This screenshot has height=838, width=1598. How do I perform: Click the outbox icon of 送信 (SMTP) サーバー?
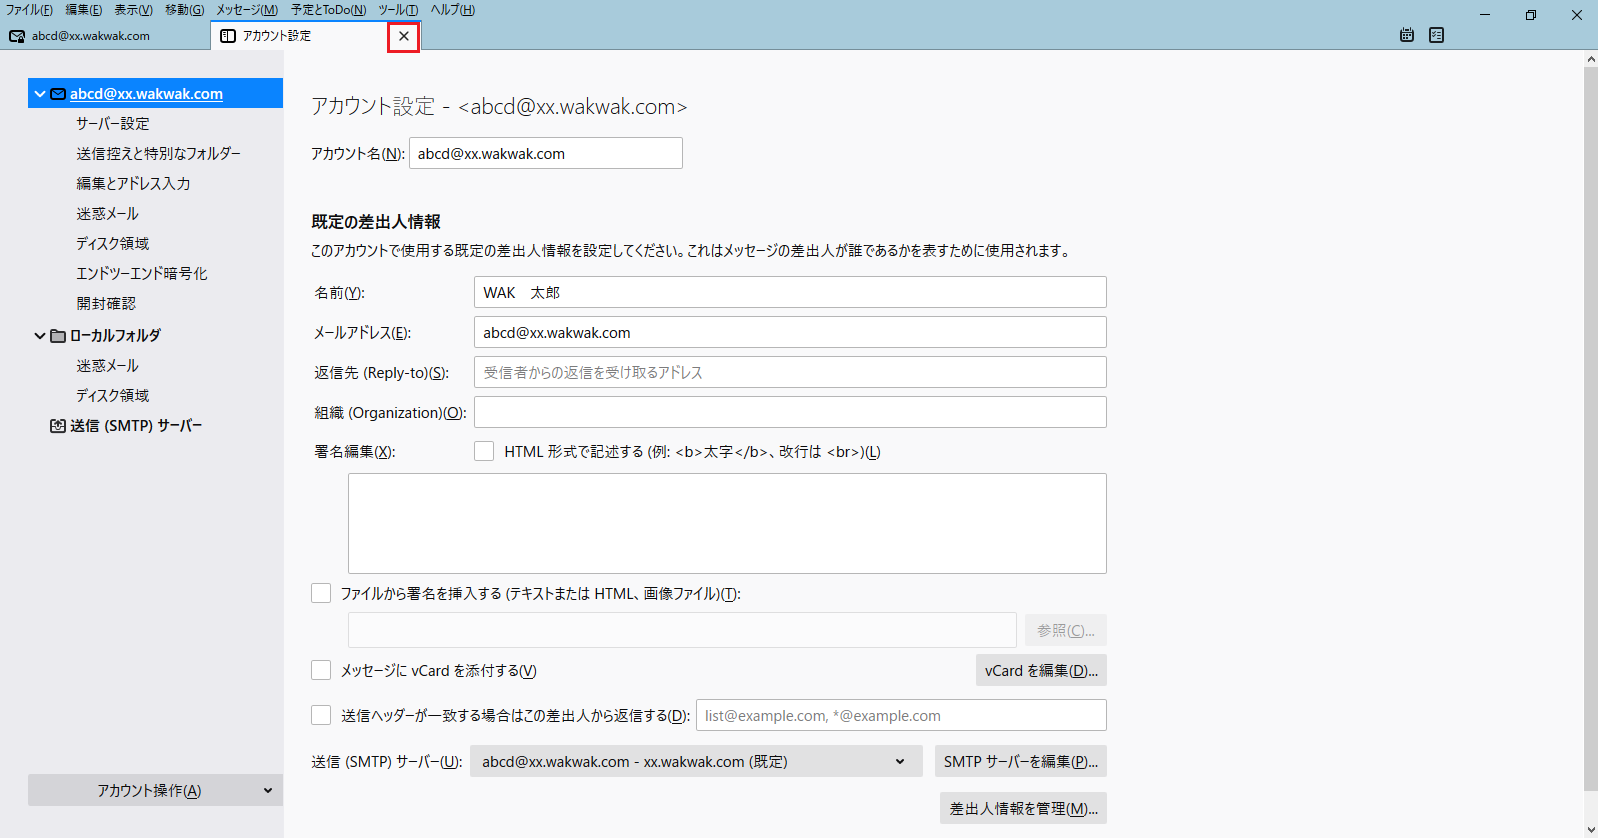(x=58, y=426)
